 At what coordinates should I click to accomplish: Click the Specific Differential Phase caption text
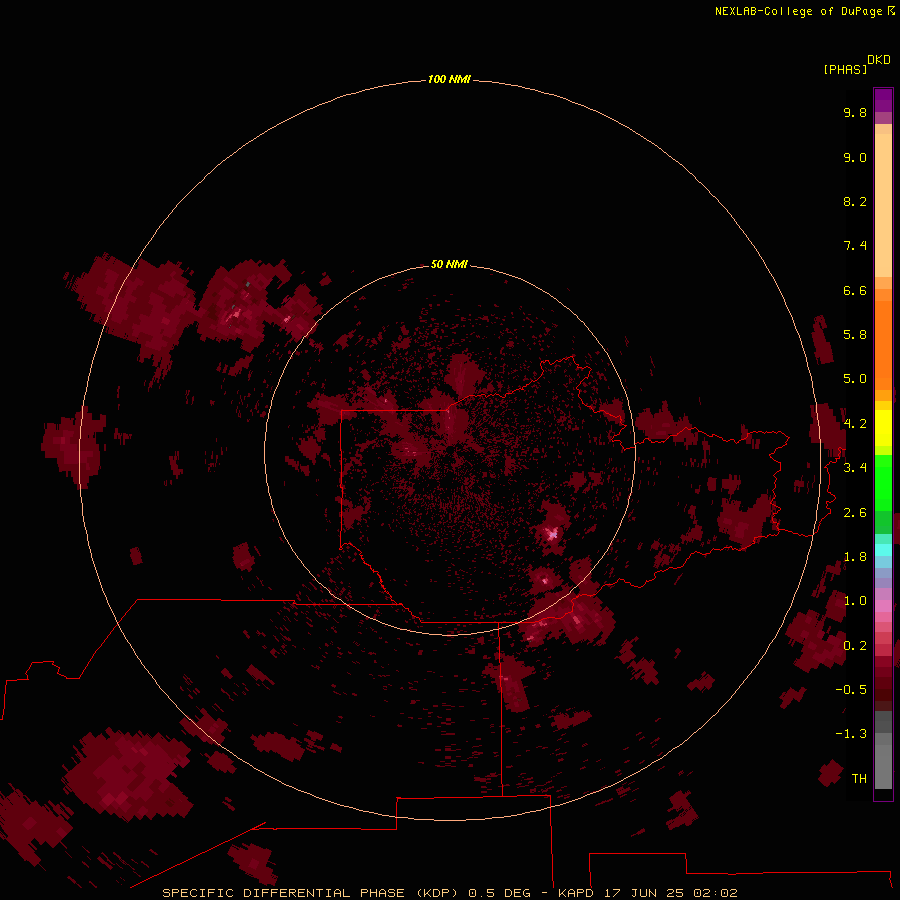pos(449,893)
